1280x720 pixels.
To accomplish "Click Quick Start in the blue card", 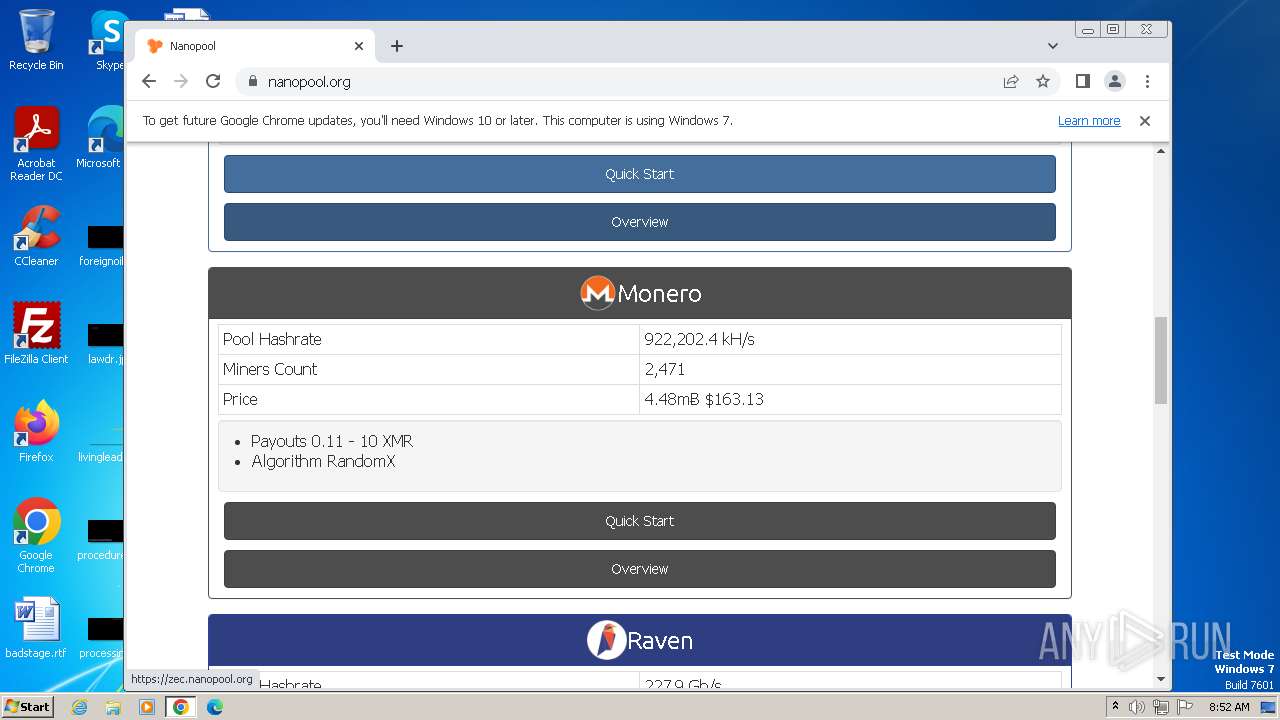I will click(640, 174).
